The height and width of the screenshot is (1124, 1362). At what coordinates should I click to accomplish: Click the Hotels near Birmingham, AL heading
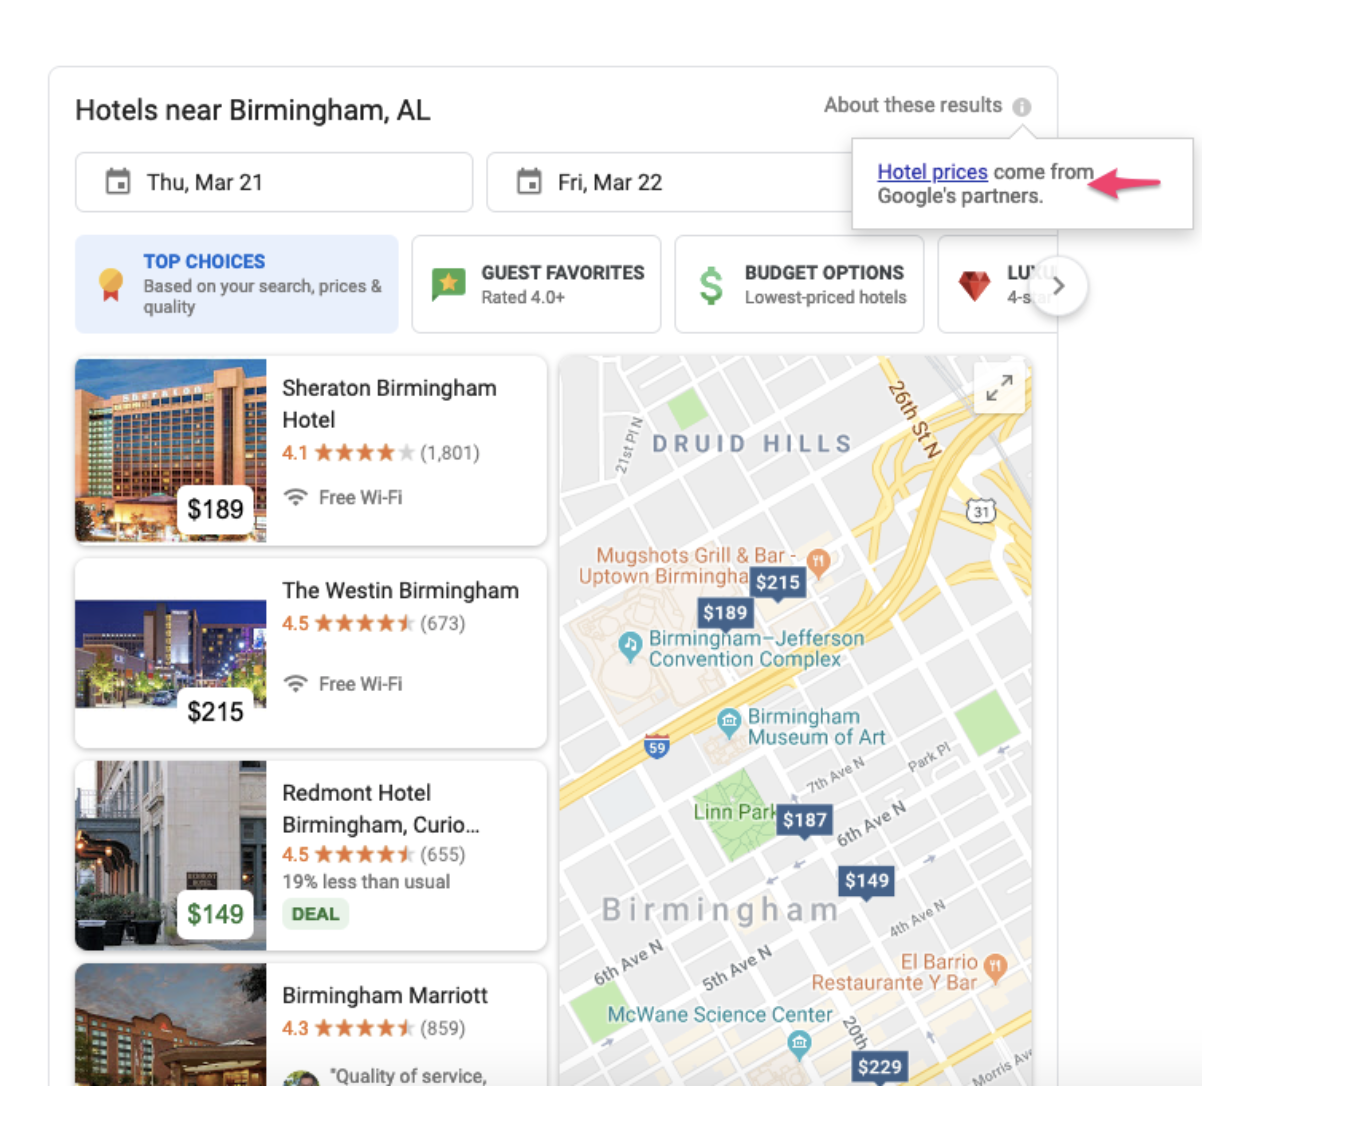pyautogui.click(x=253, y=110)
